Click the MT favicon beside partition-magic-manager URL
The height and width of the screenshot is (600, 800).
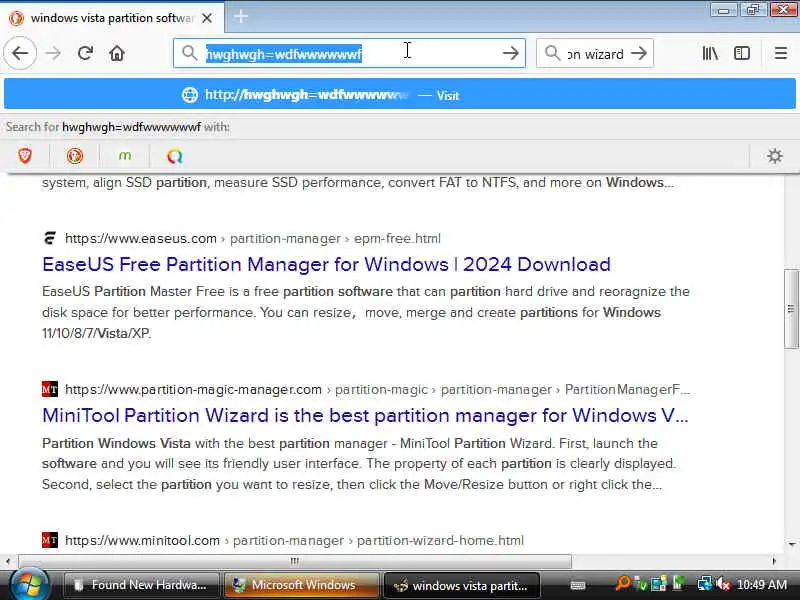tap(49, 389)
